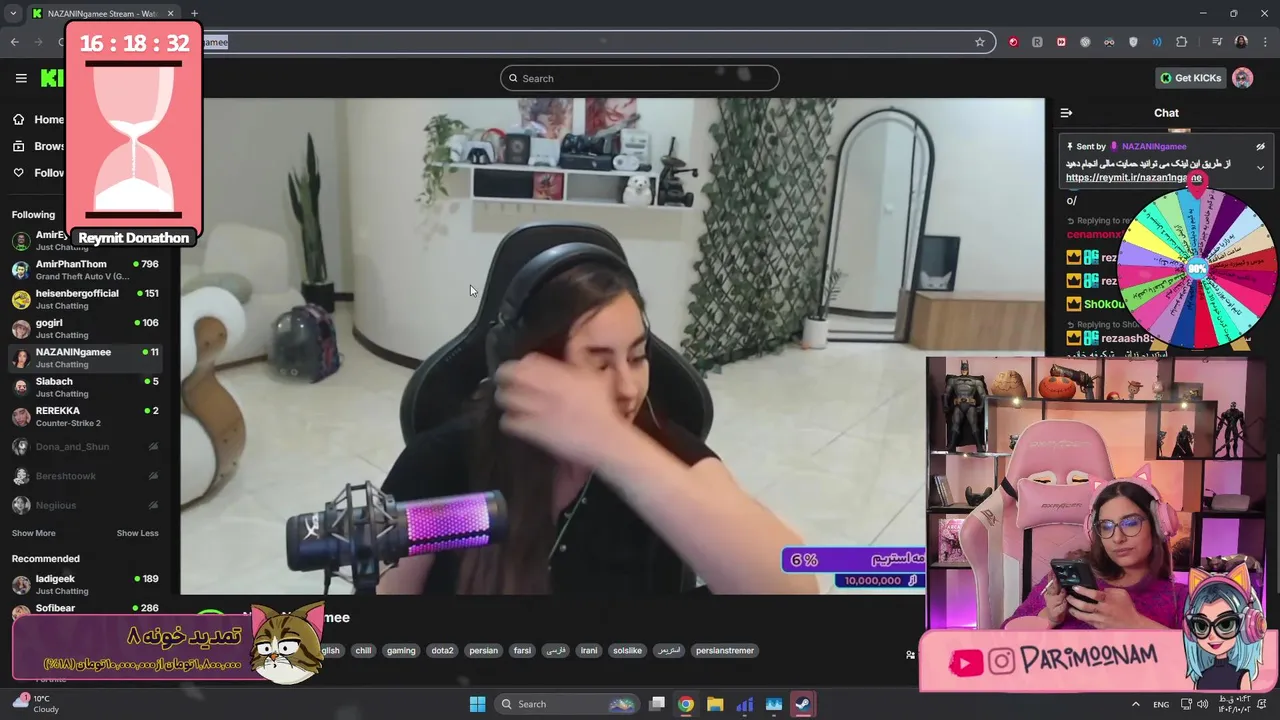This screenshot has height=720, width=1280.
Task: Open a new browser tab
Action: 194,14
